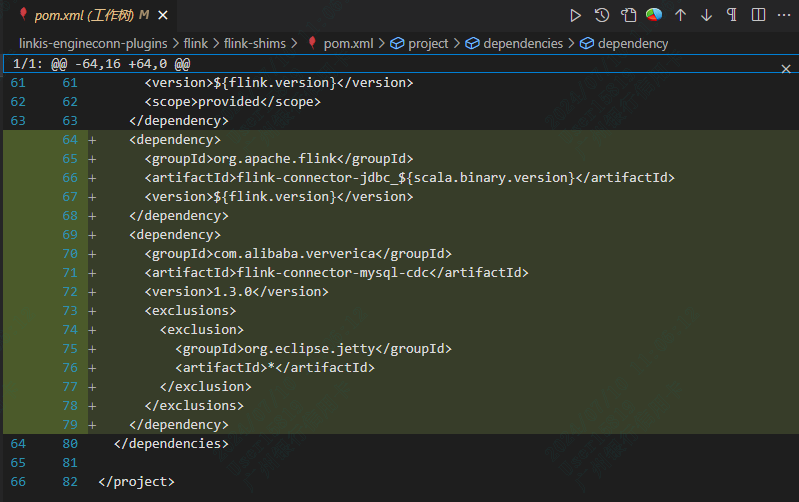Click the closing </exclusions> tag line

[194, 406]
